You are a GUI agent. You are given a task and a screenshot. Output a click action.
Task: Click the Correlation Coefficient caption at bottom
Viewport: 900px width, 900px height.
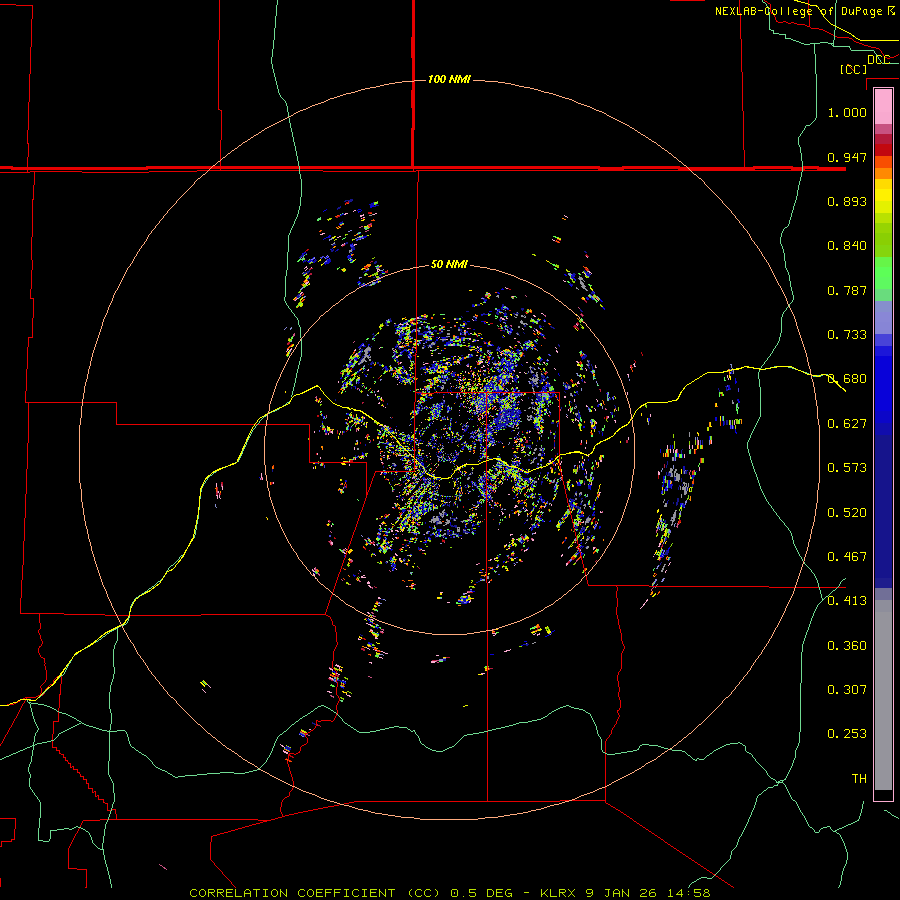click(x=450, y=893)
